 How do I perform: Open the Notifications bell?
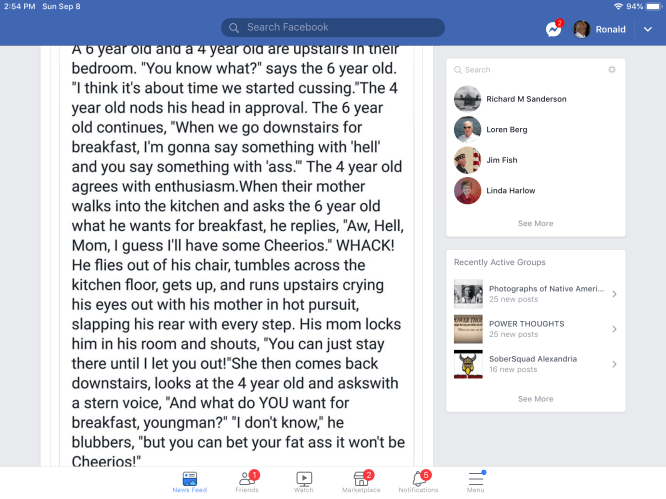(418, 481)
